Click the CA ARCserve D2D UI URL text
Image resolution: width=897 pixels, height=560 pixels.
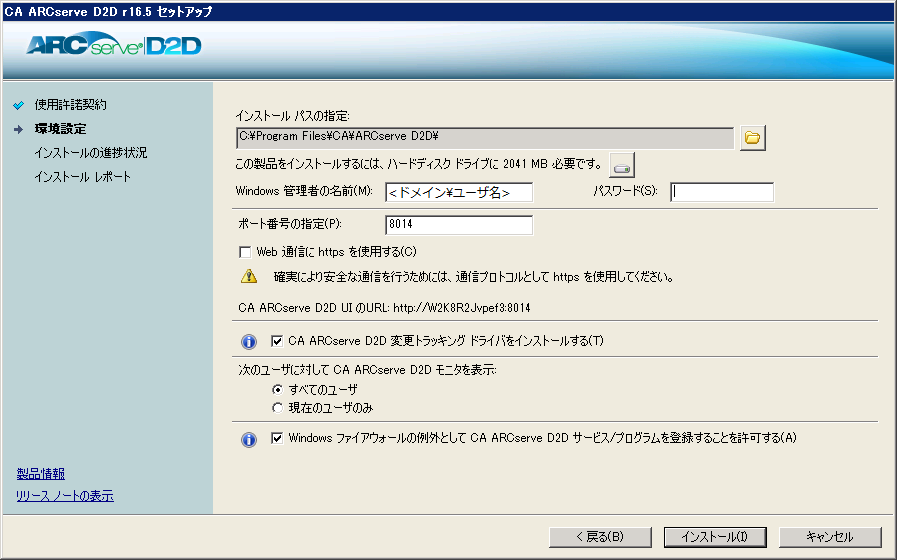point(384,308)
